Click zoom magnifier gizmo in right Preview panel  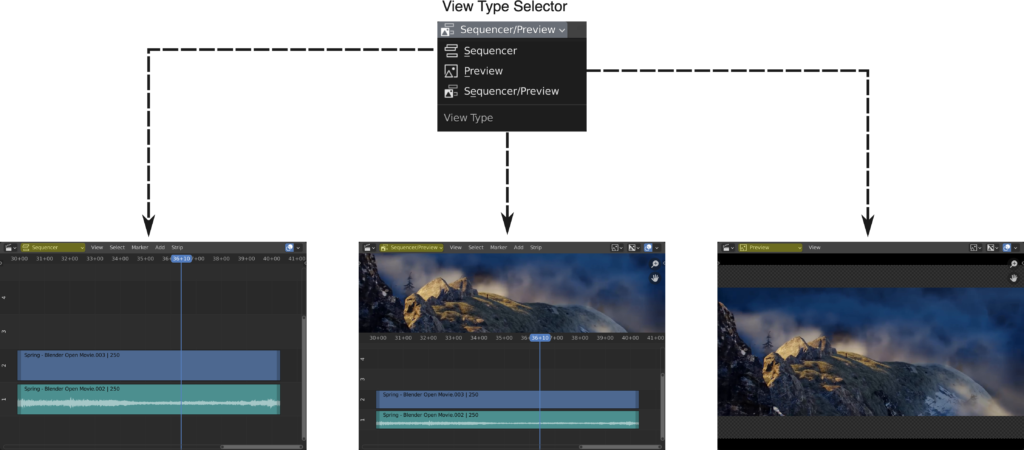click(x=1014, y=264)
